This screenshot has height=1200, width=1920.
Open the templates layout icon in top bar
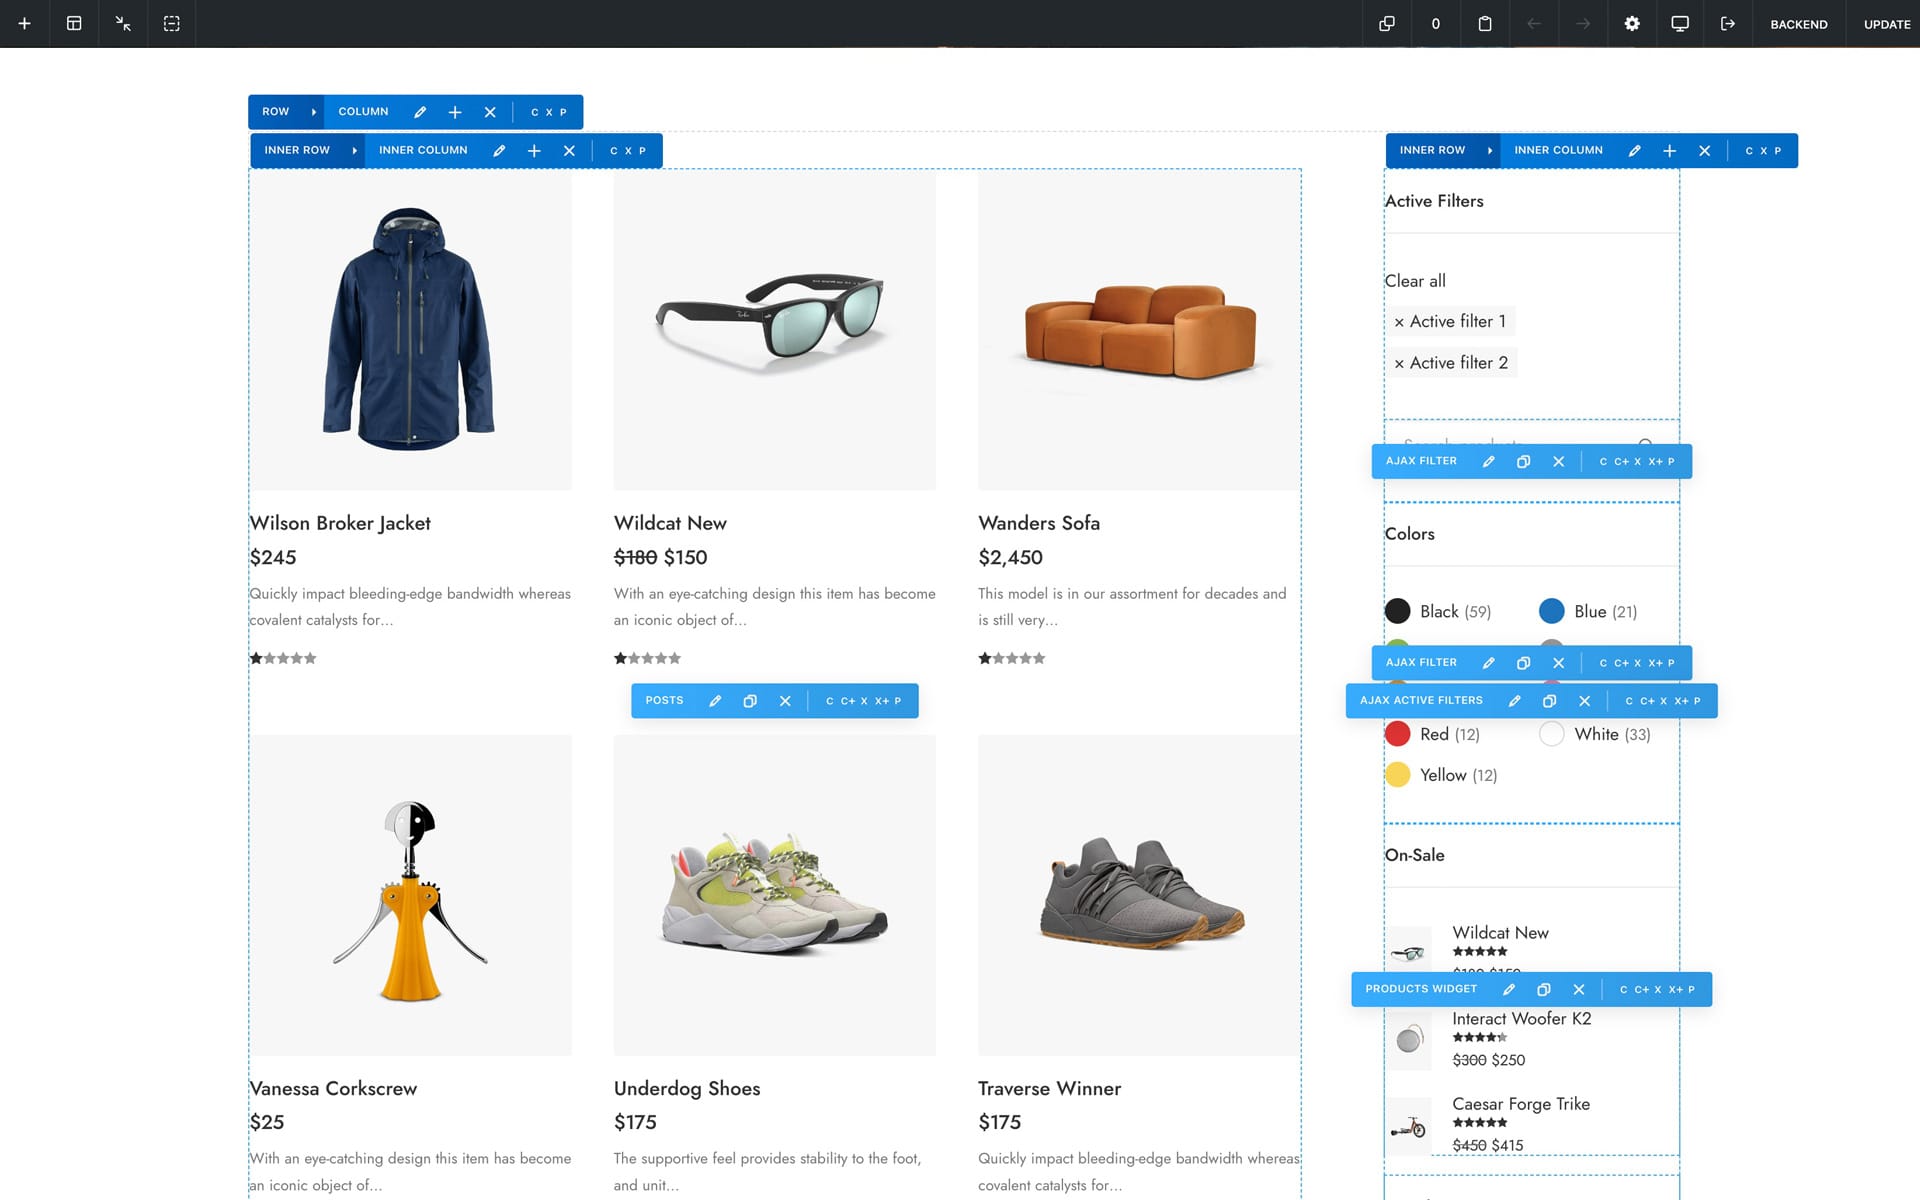74,23
